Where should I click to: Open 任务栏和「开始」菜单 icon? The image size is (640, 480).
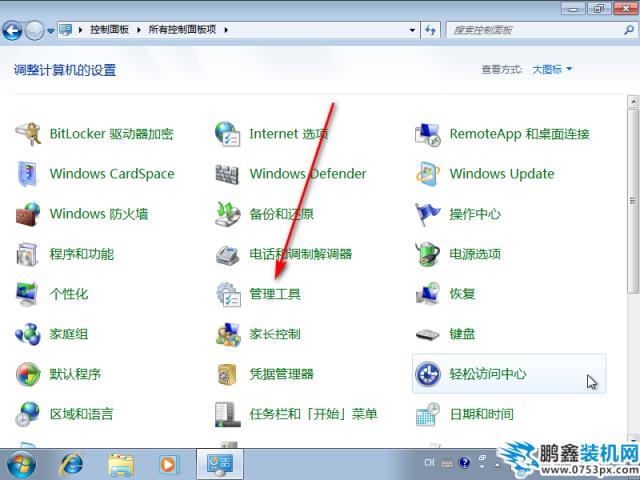click(x=228, y=414)
